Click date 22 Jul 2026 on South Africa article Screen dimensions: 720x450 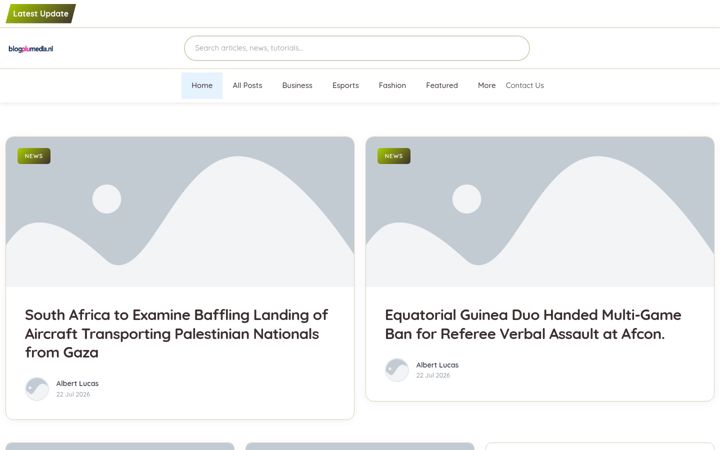[x=73, y=394]
